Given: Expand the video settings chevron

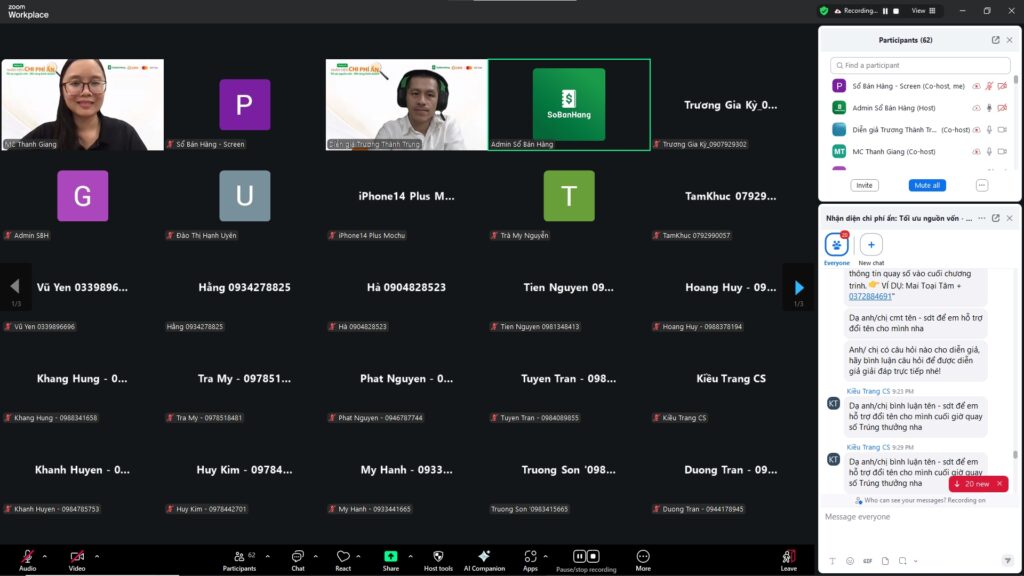Looking at the screenshot, I should point(96,557).
